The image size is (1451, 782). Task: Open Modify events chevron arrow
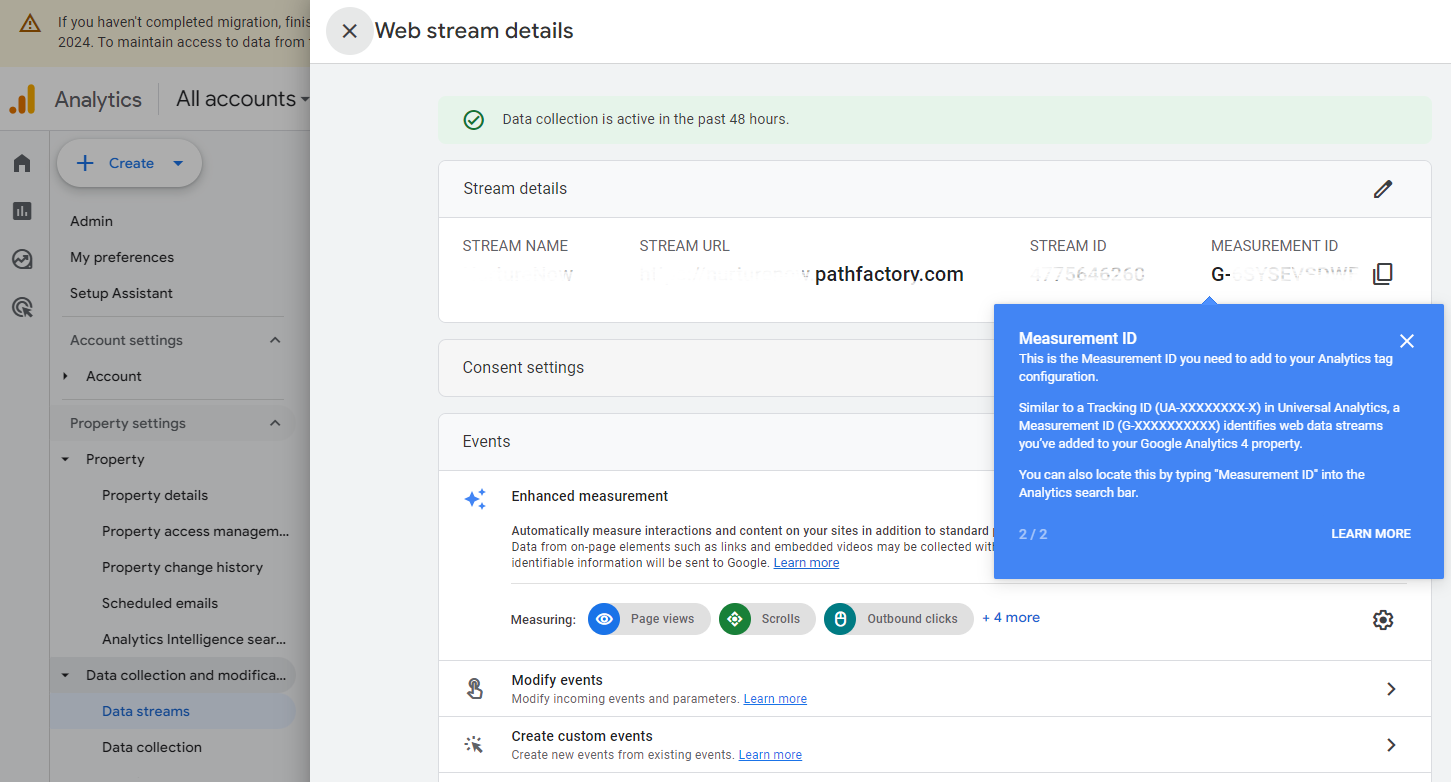[x=1391, y=689]
